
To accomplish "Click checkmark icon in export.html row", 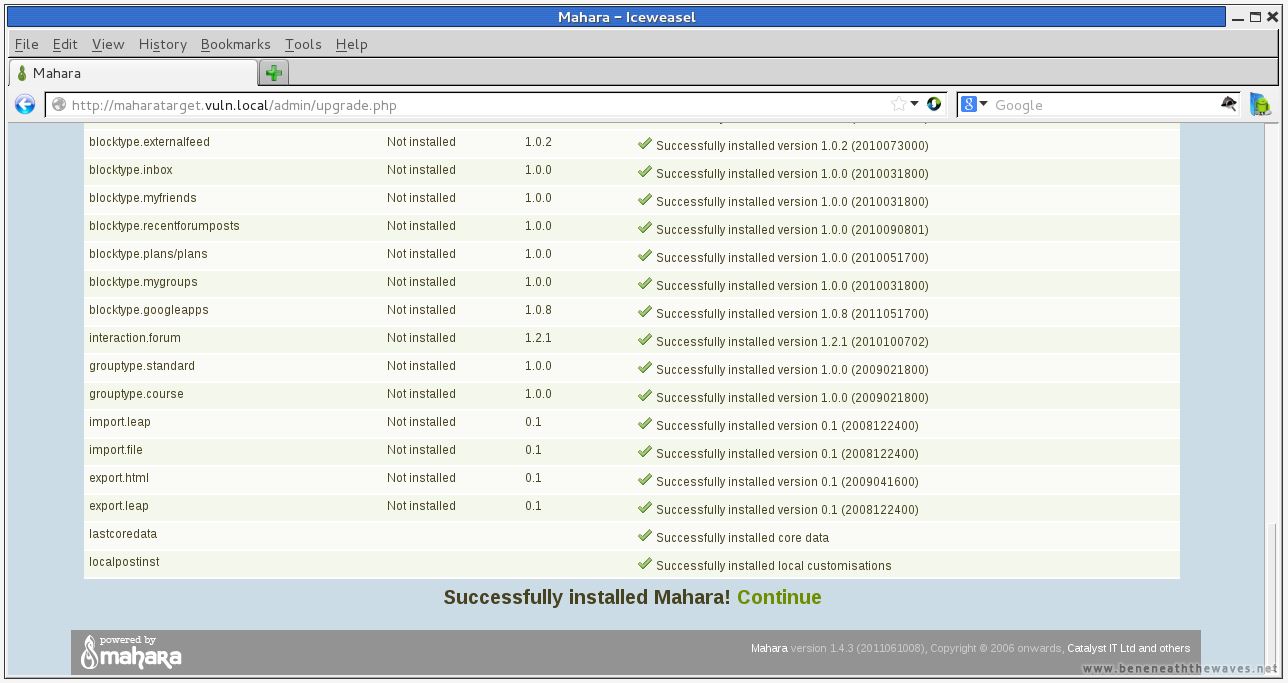I will (x=644, y=480).
